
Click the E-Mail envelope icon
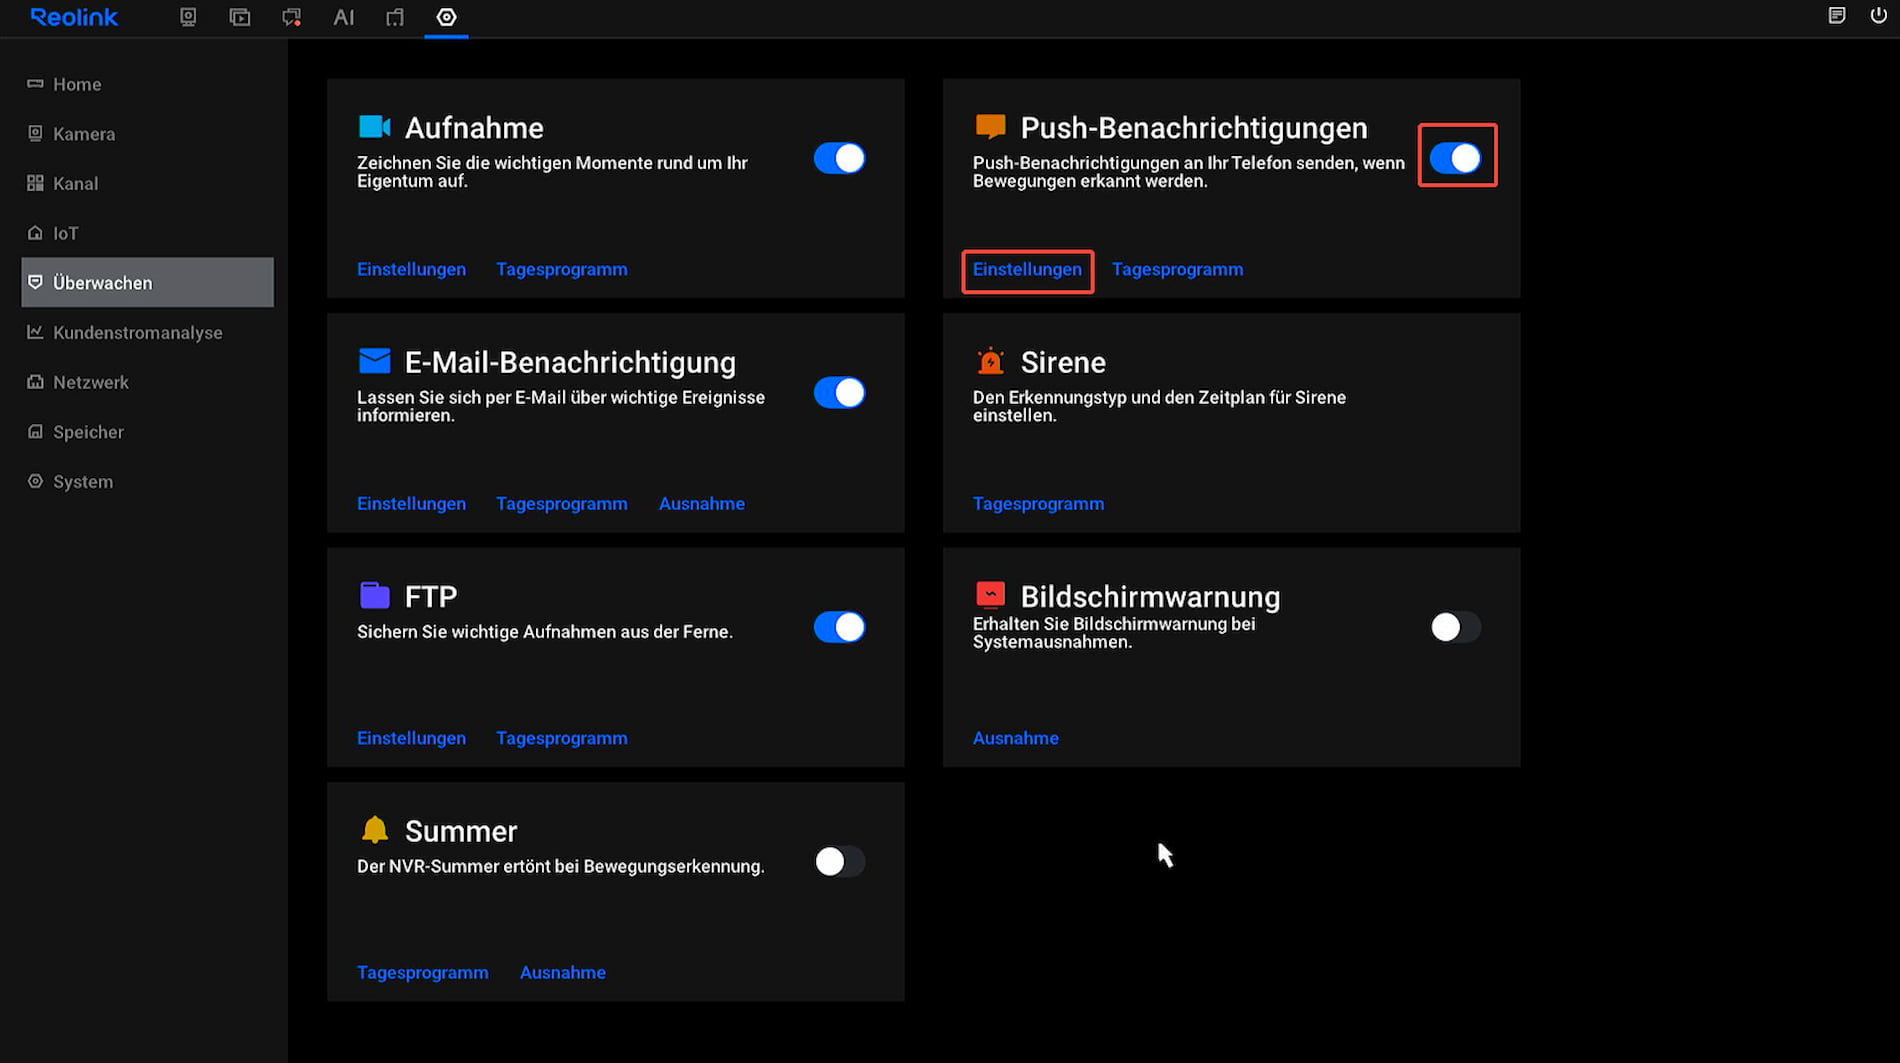coord(374,361)
